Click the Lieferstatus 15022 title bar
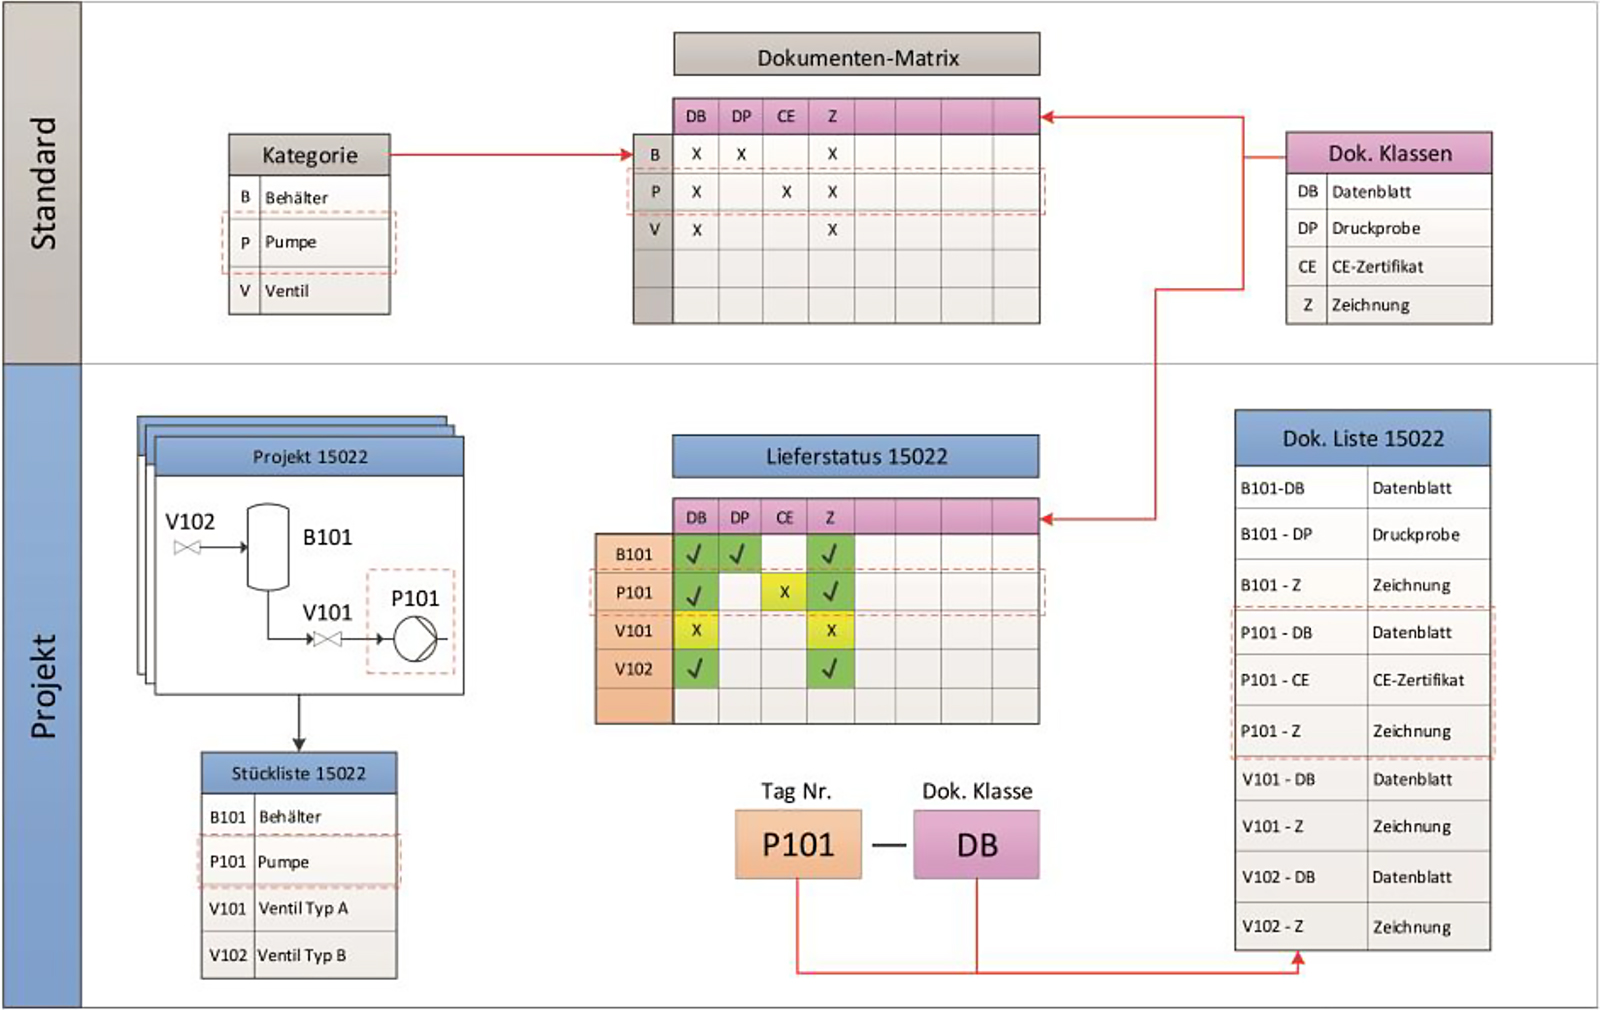 pyautogui.click(x=855, y=457)
